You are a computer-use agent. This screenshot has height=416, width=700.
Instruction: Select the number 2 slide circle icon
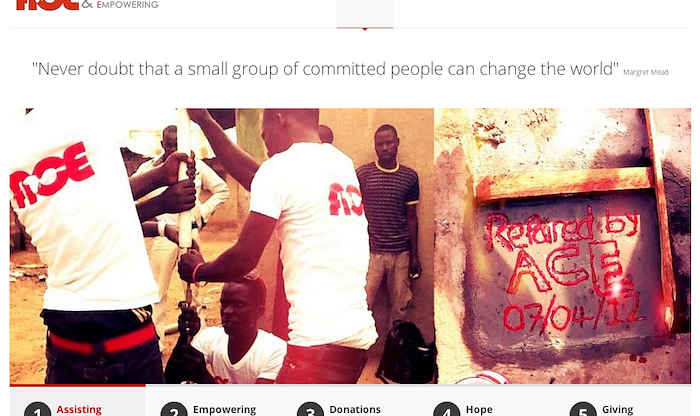coord(174,410)
